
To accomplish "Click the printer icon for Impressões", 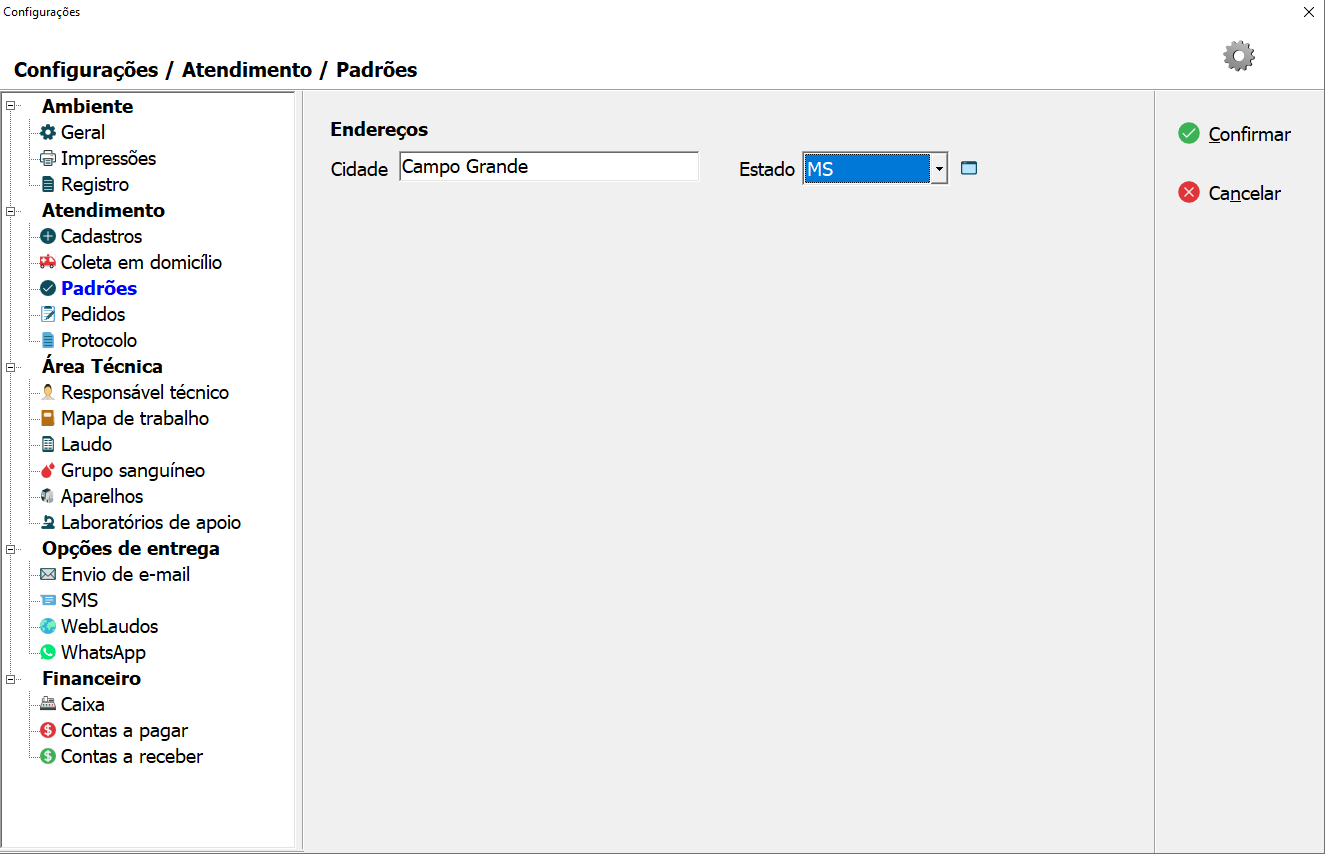I will (x=48, y=158).
